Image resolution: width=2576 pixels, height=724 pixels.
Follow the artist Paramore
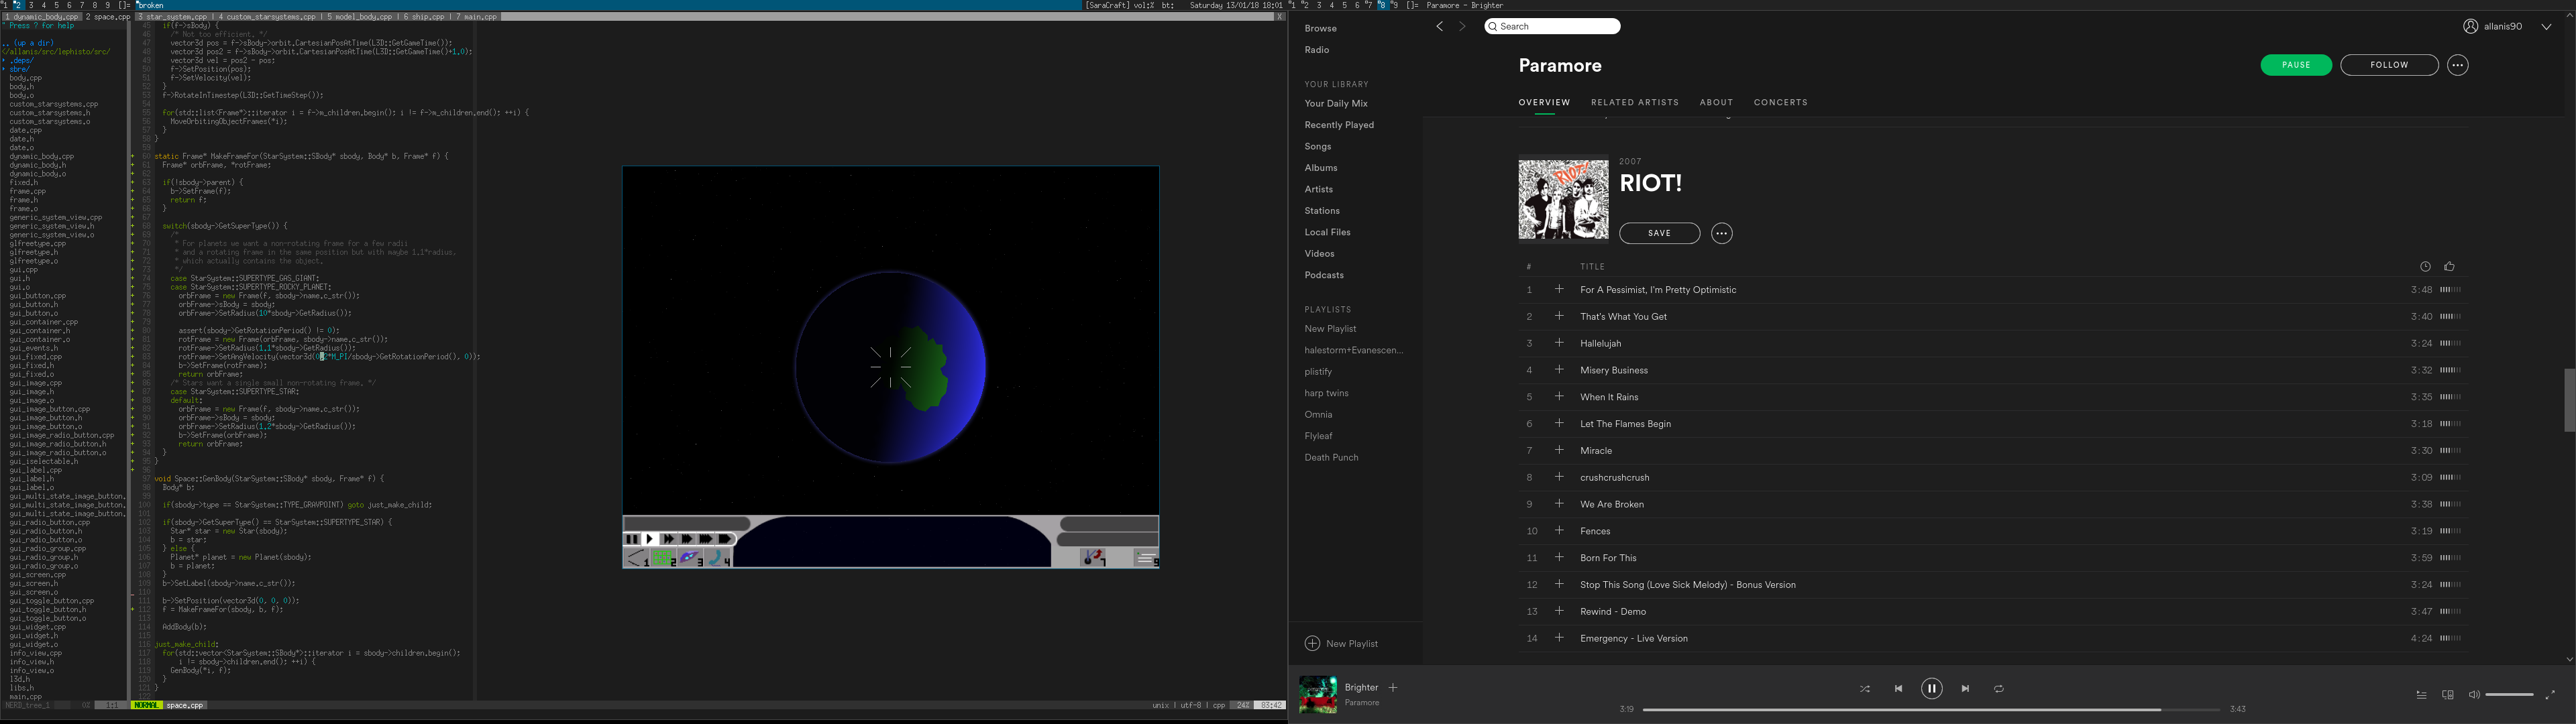point(2388,65)
